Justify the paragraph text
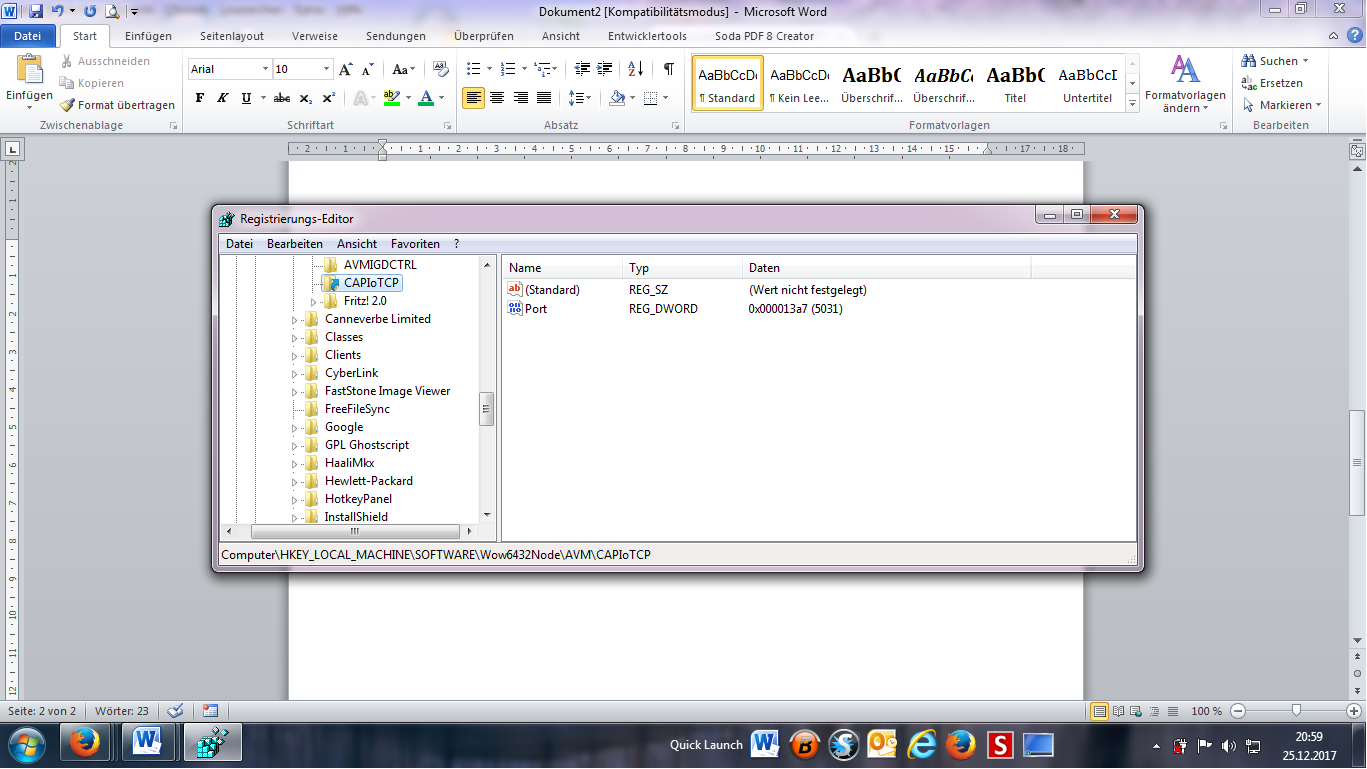Screen dimensions: 1367x769 point(544,98)
